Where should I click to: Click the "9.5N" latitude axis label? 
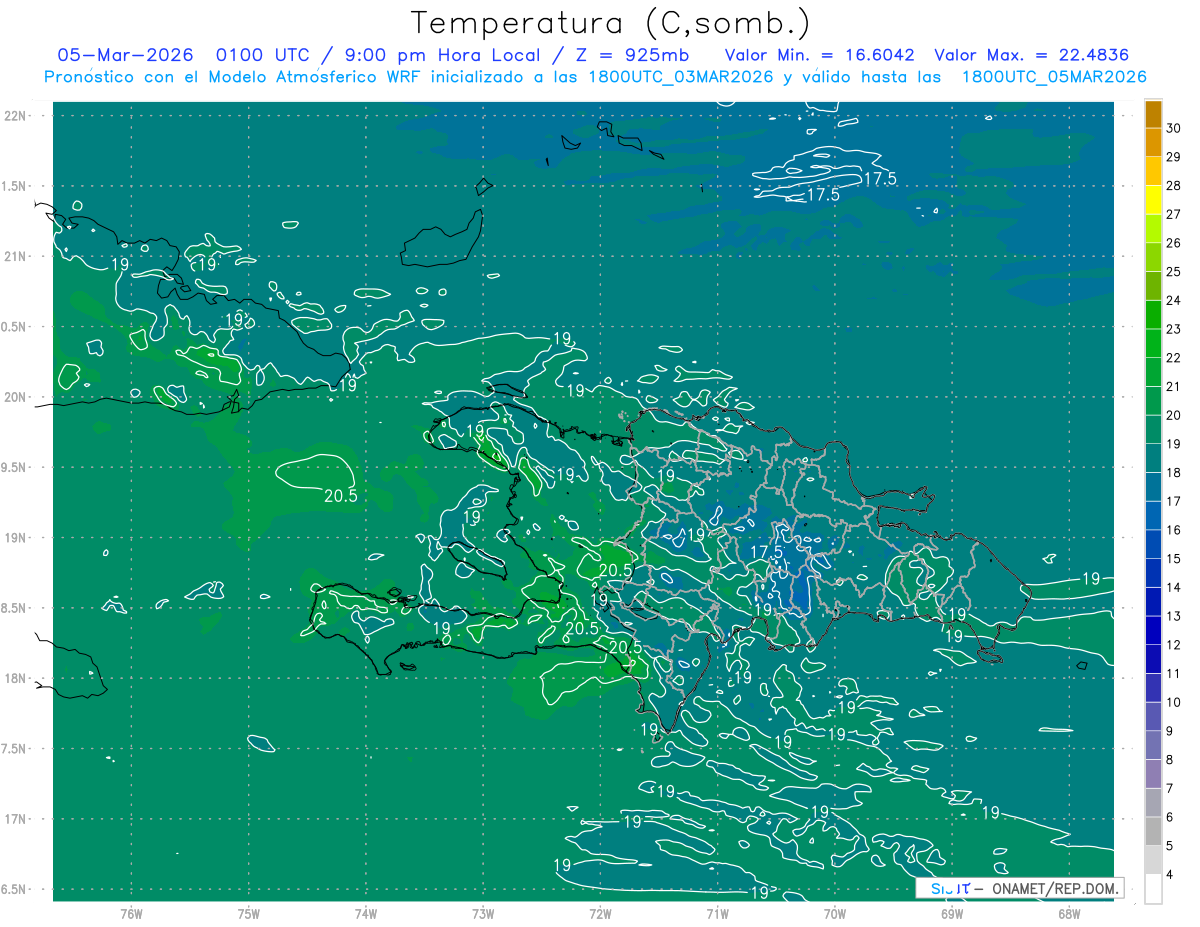(14, 467)
